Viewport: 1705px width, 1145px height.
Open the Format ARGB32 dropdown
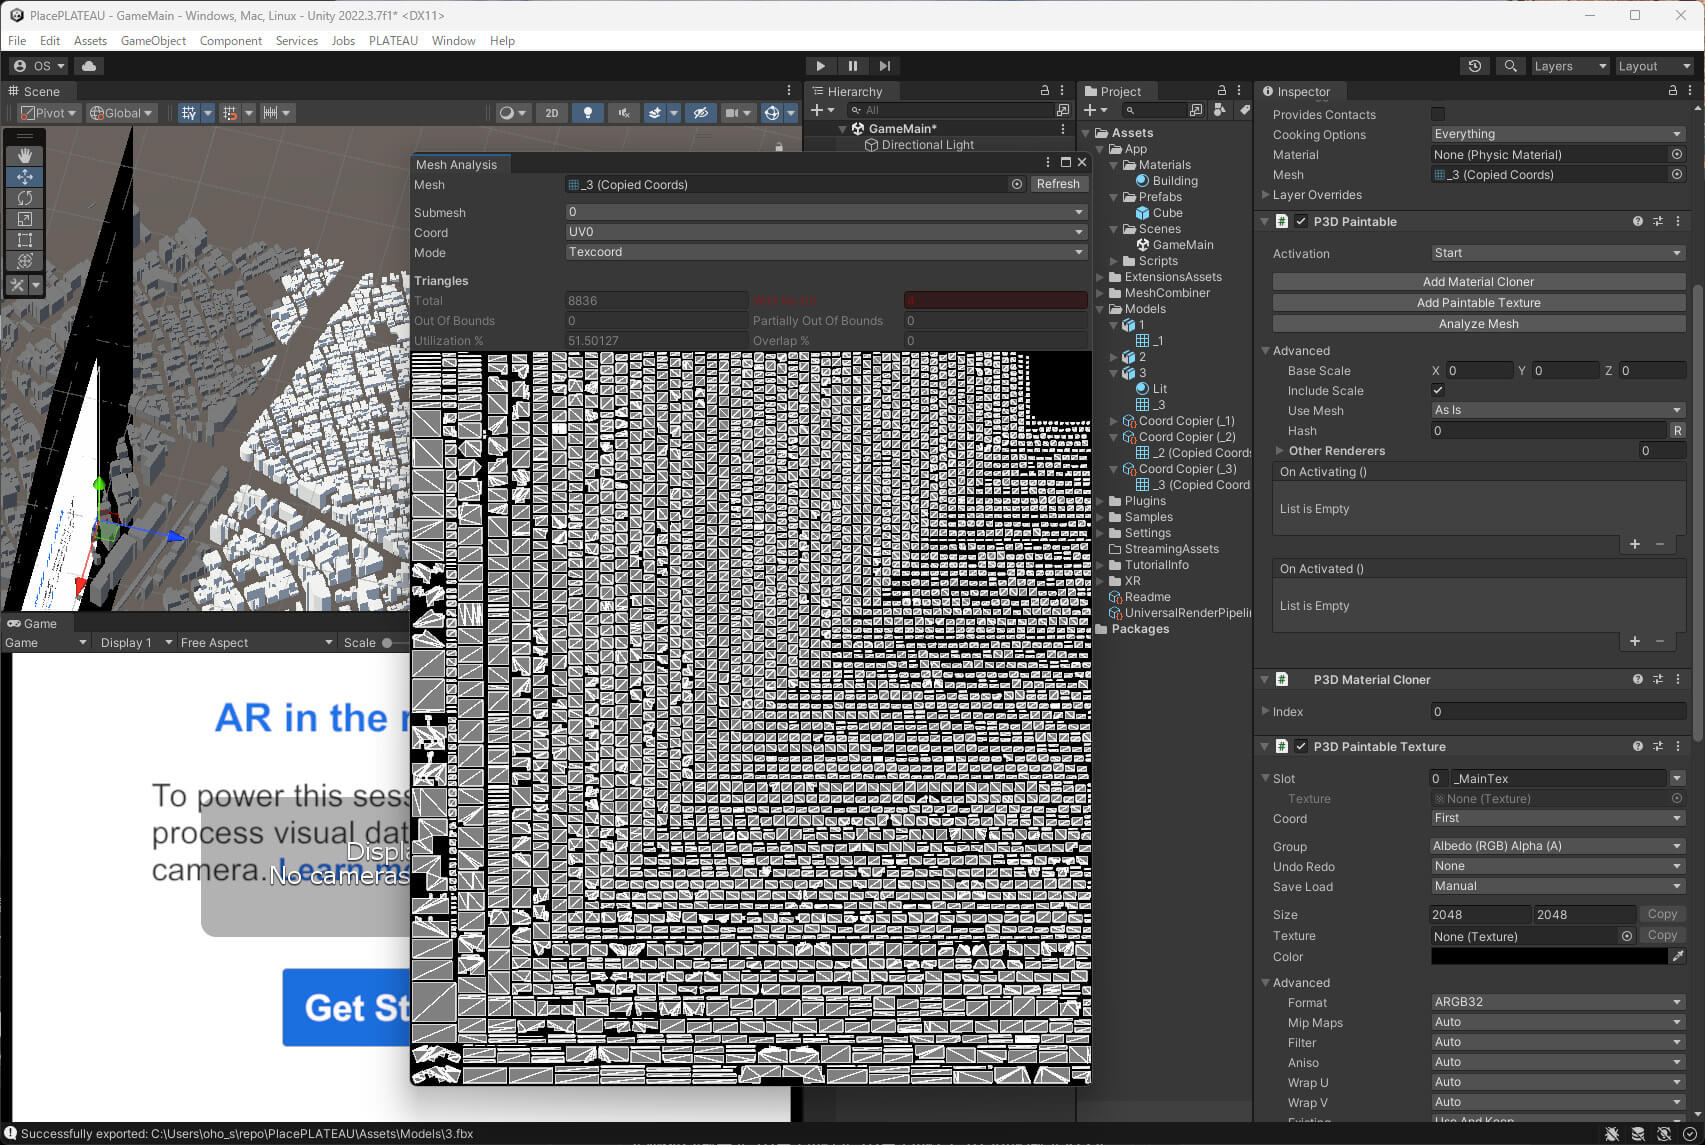[x=1558, y=1002]
